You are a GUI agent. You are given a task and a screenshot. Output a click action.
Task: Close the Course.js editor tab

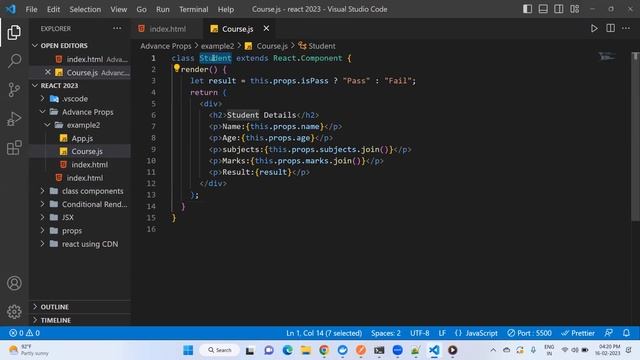point(266,29)
